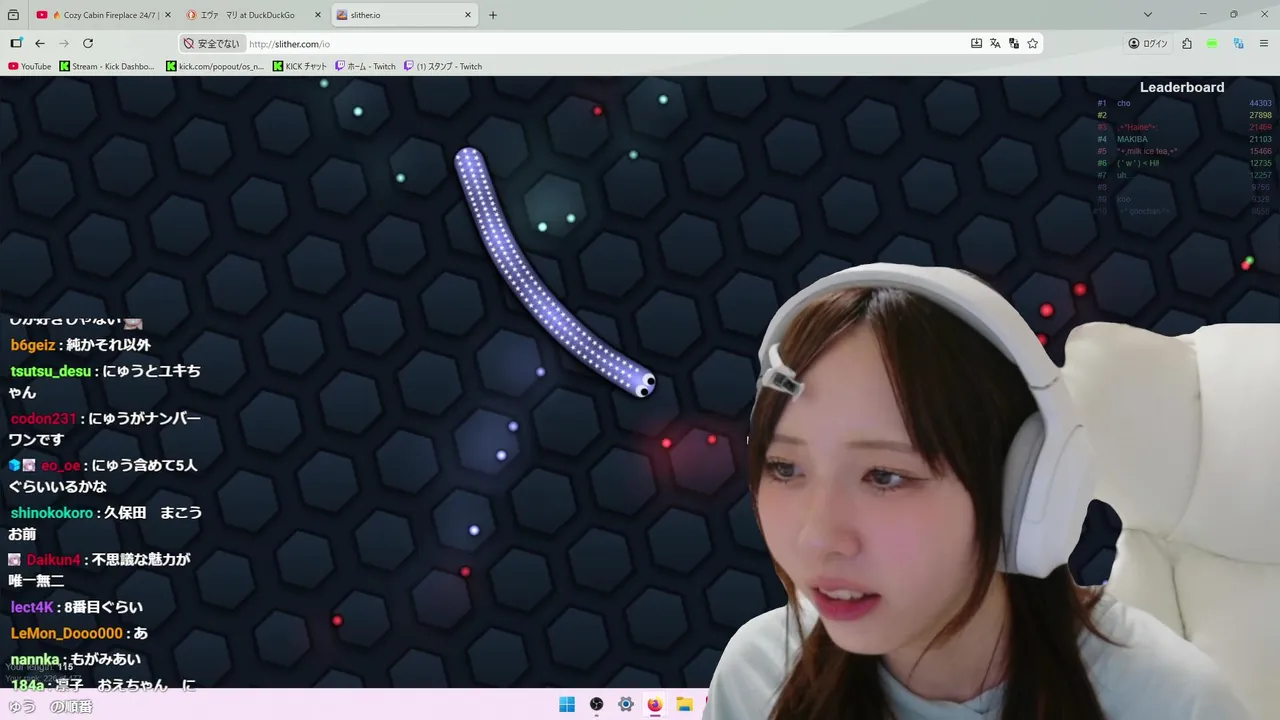This screenshot has width=1280, height=720.
Task: Close the Cozy Cabin Fireplace tab
Action: (x=167, y=15)
